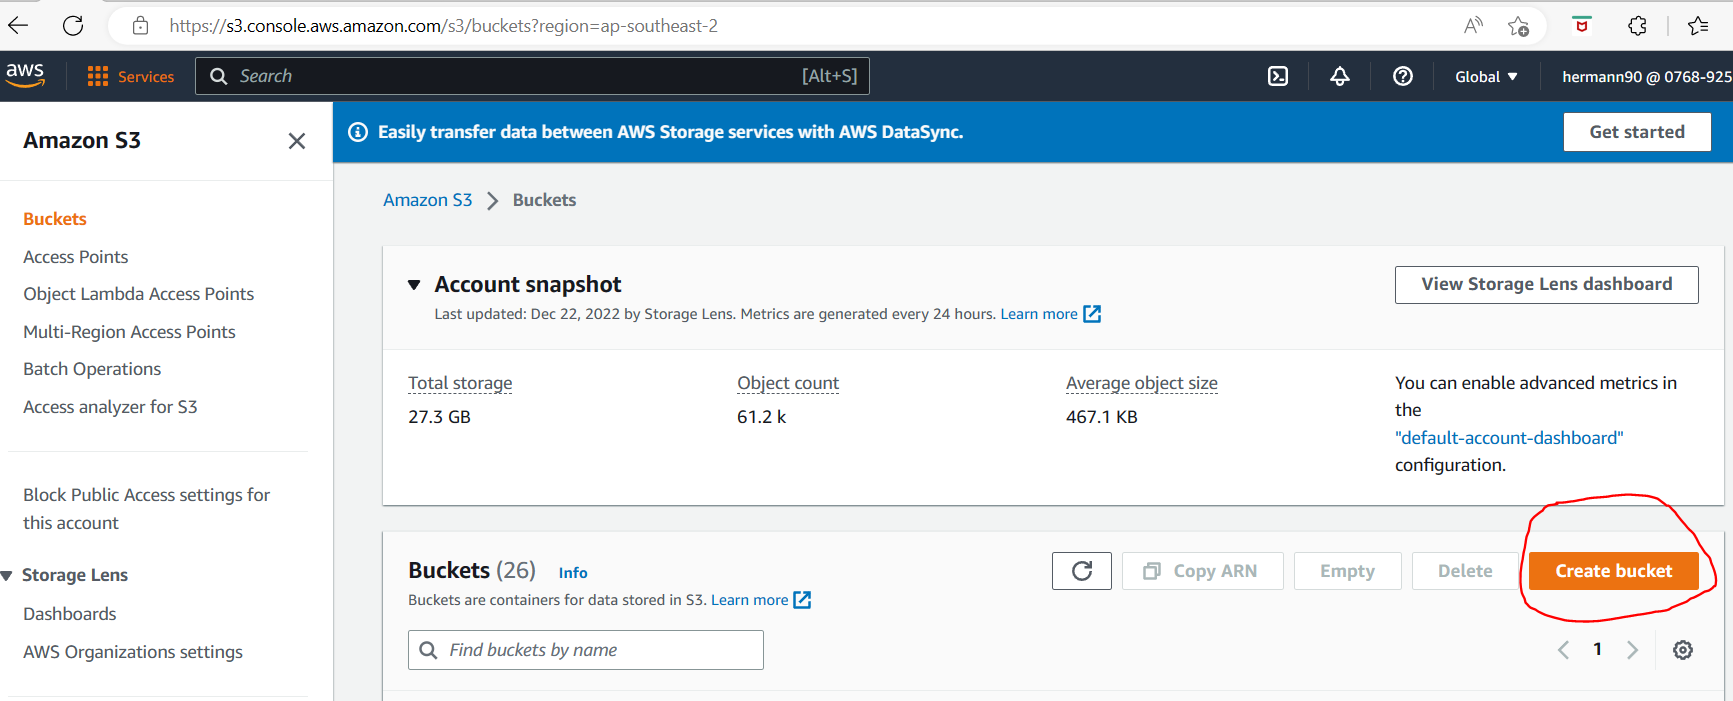This screenshot has height=701, width=1733.
Task: Open Batch Operations in sidebar
Action: point(92,369)
